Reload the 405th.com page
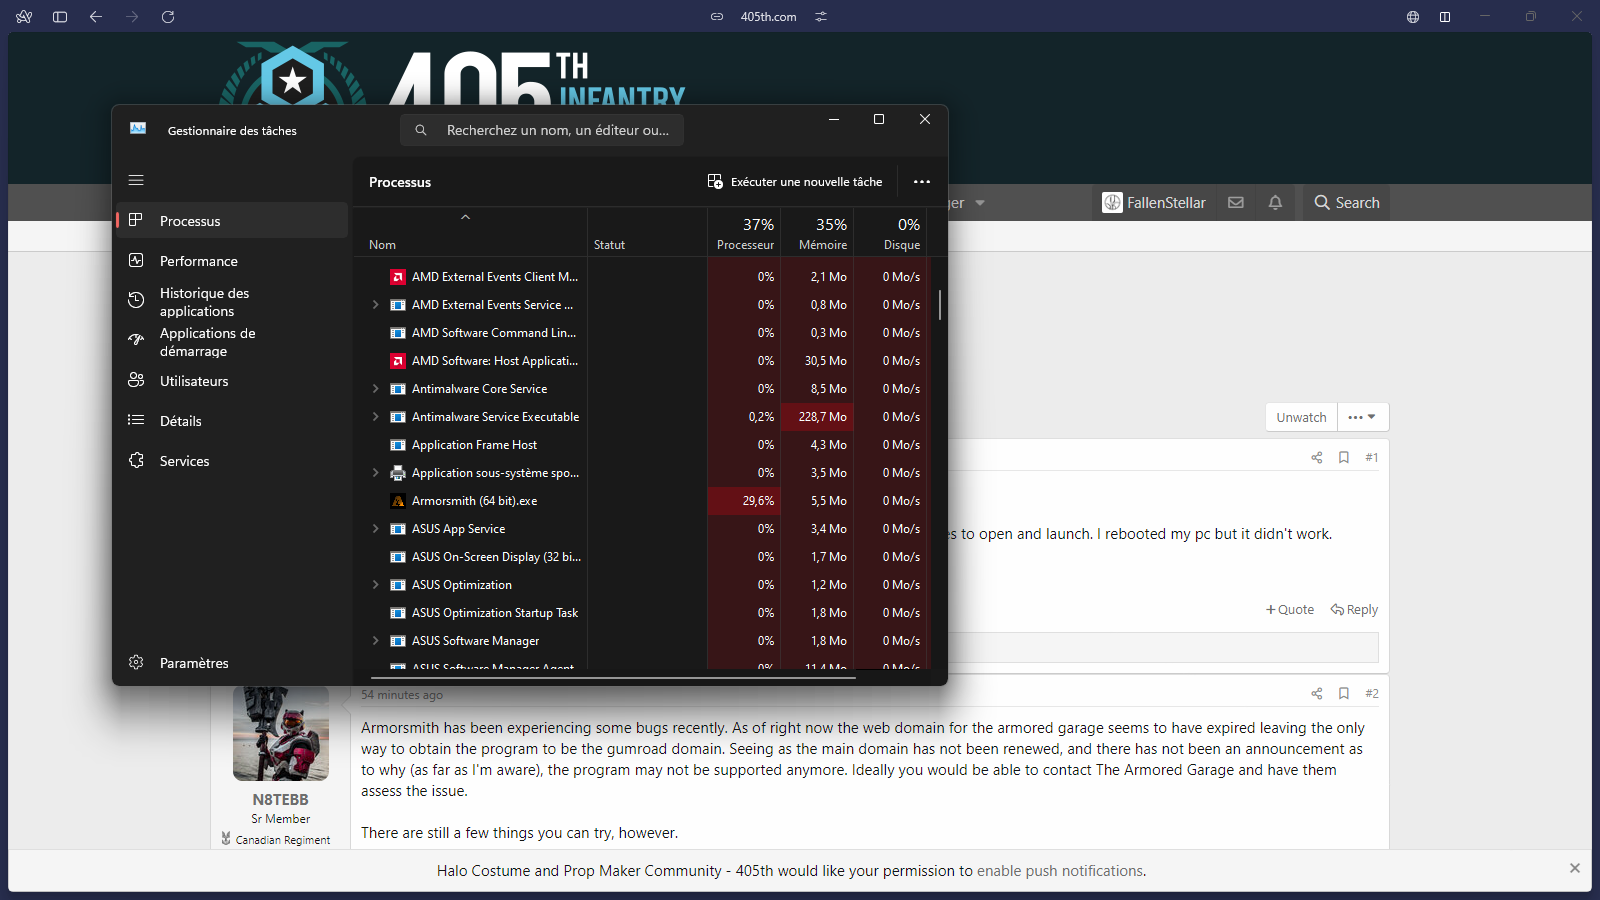 (x=168, y=17)
